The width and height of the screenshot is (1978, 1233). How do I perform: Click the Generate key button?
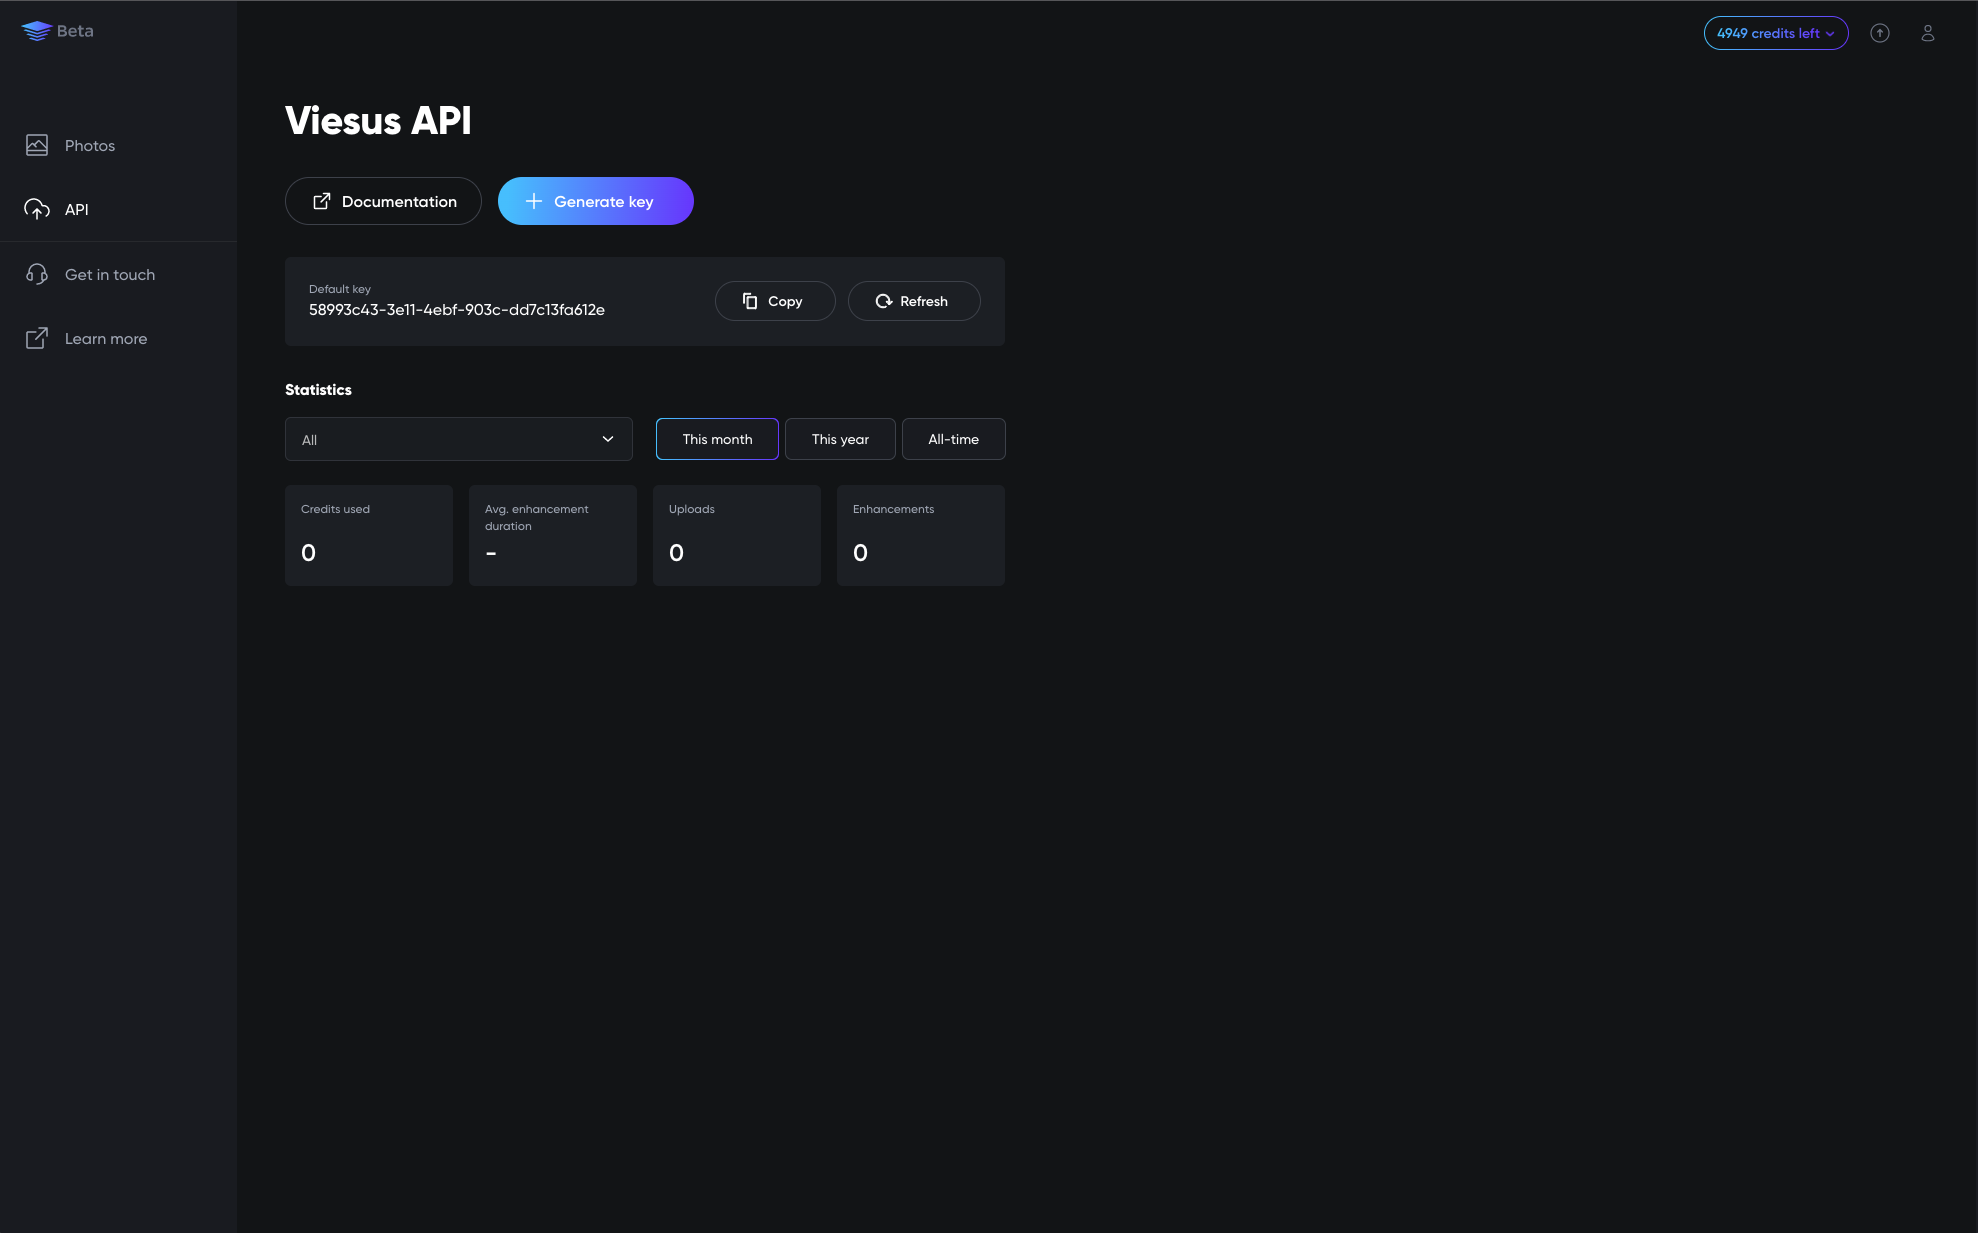(595, 201)
